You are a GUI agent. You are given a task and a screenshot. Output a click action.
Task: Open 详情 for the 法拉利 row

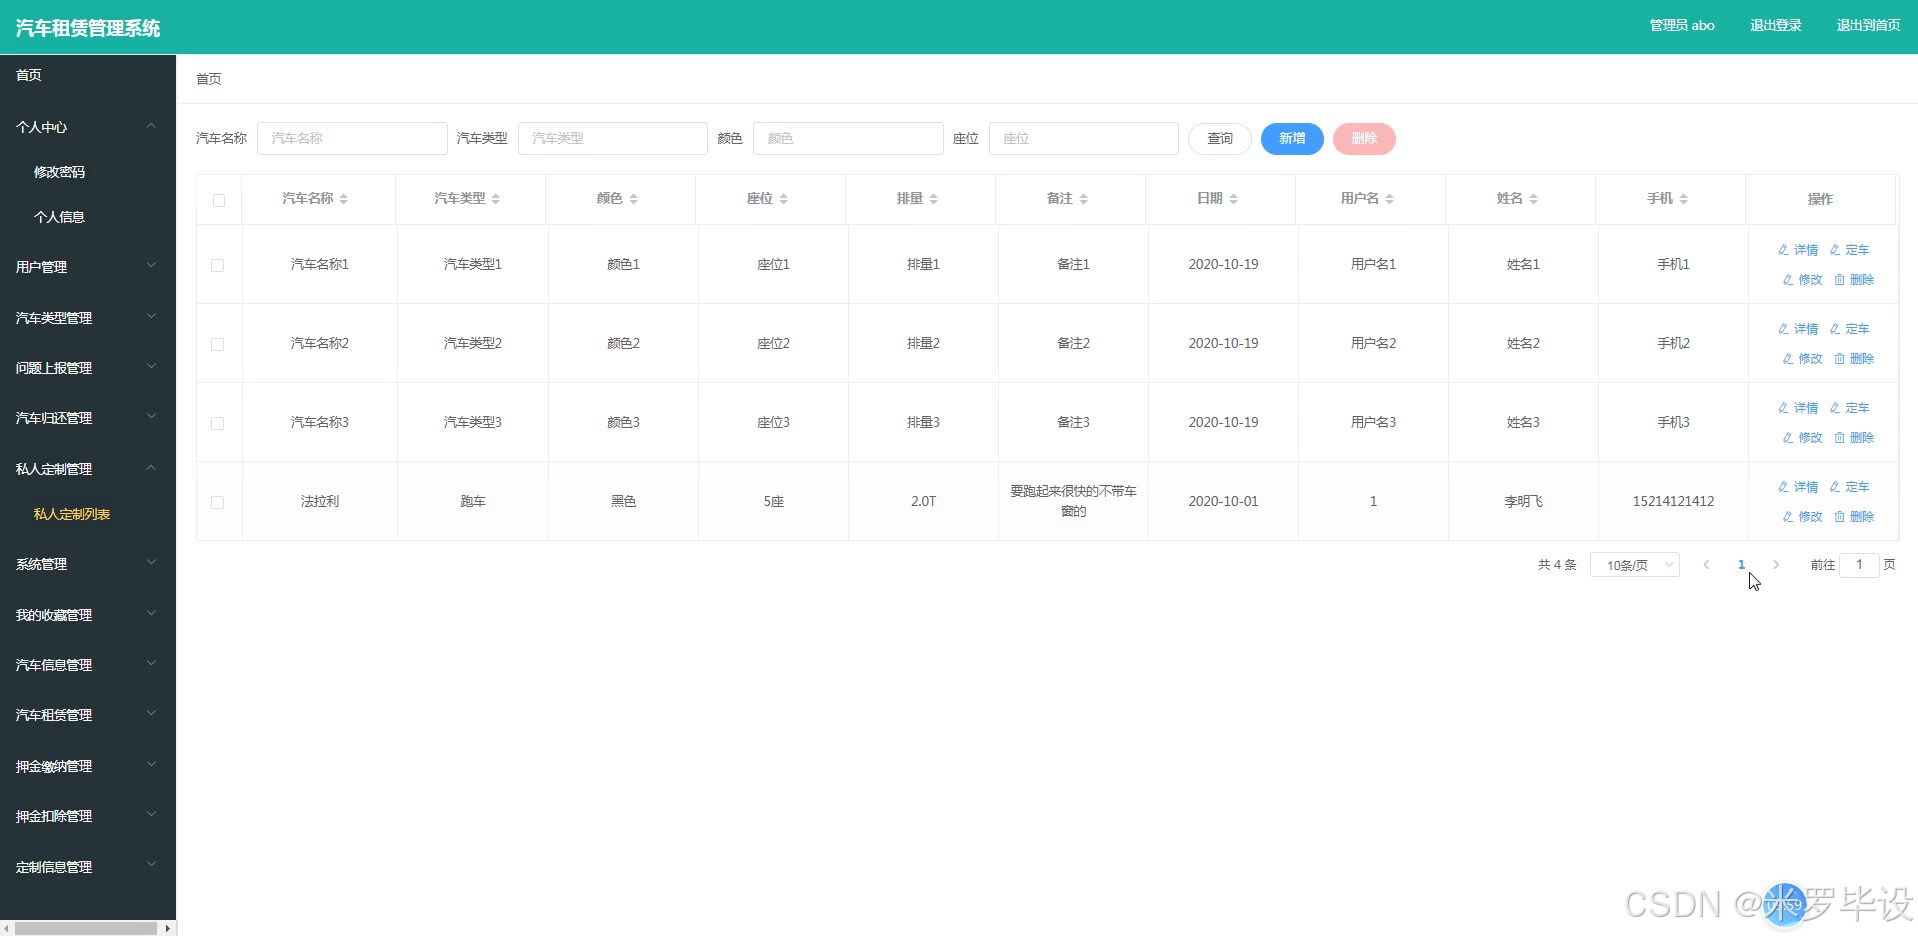coord(1797,487)
